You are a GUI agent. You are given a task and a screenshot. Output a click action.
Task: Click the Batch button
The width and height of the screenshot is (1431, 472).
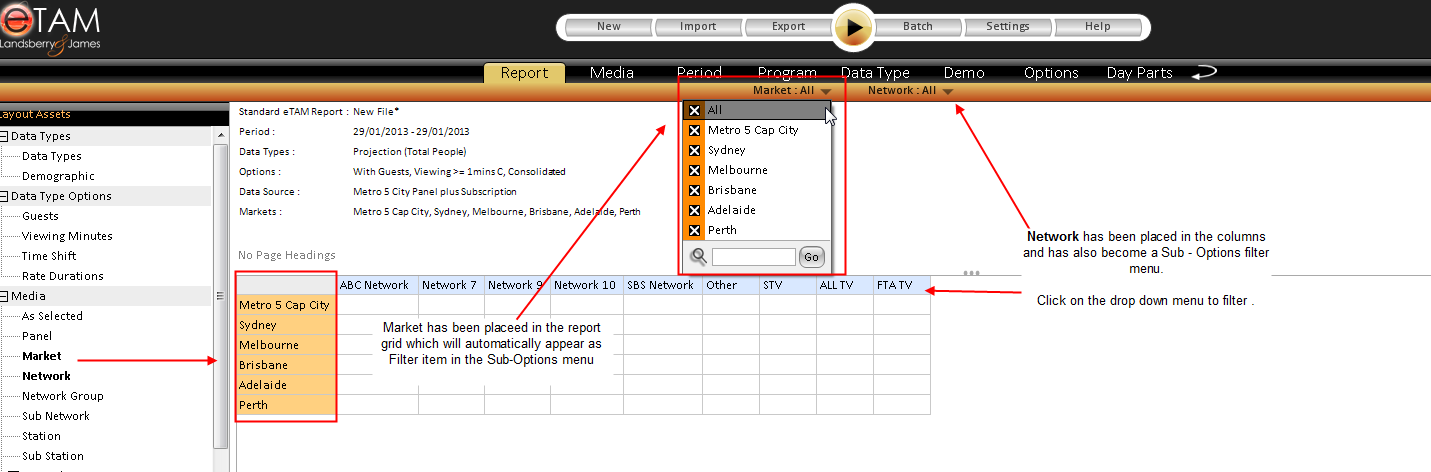pos(918,27)
